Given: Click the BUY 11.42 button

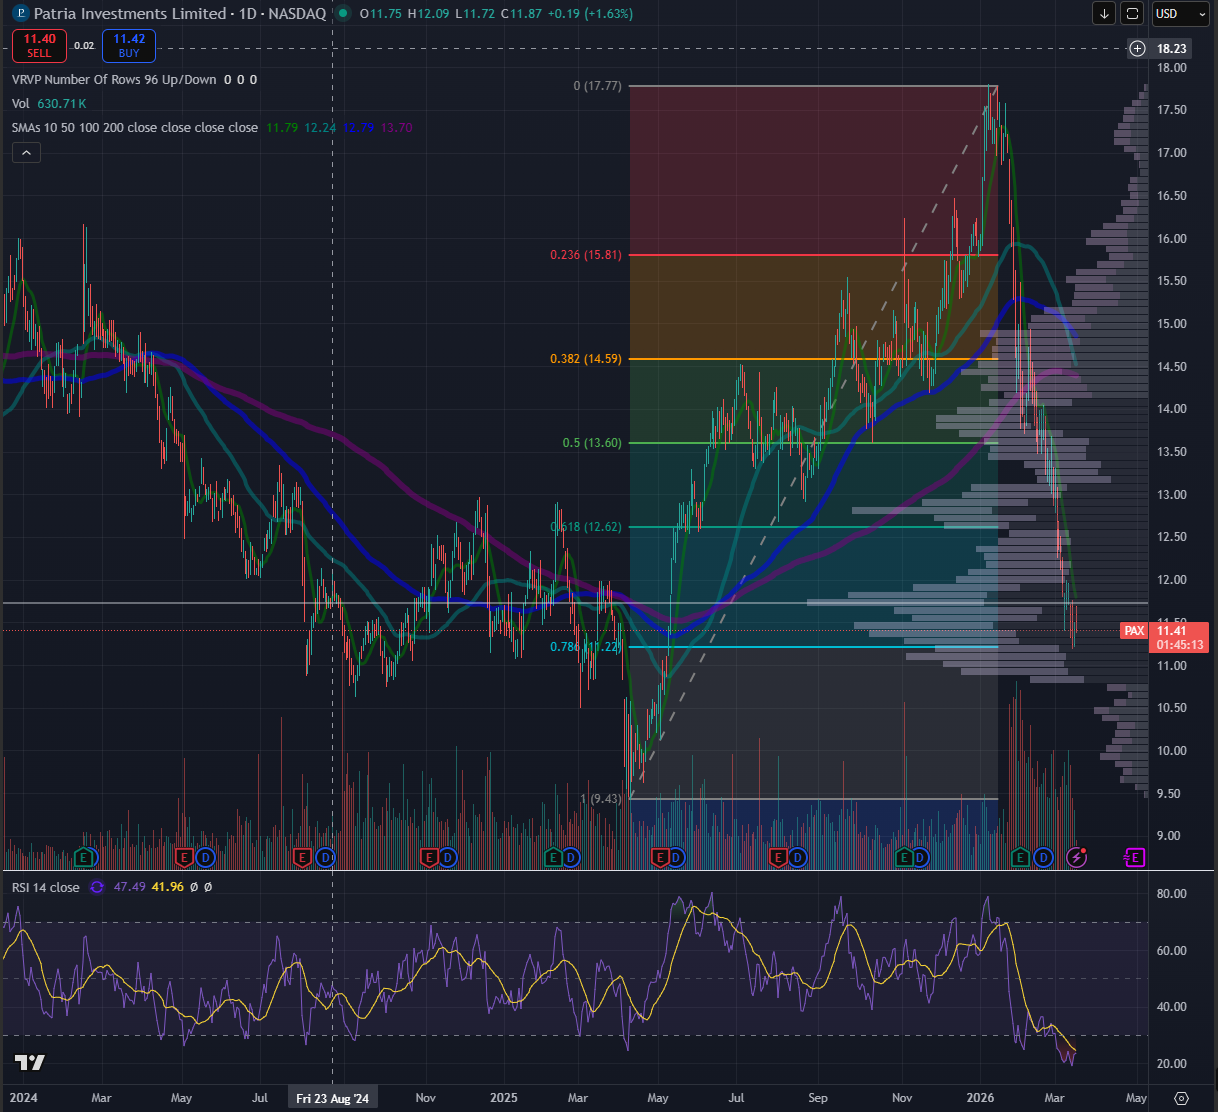Looking at the screenshot, I should pos(129,46).
